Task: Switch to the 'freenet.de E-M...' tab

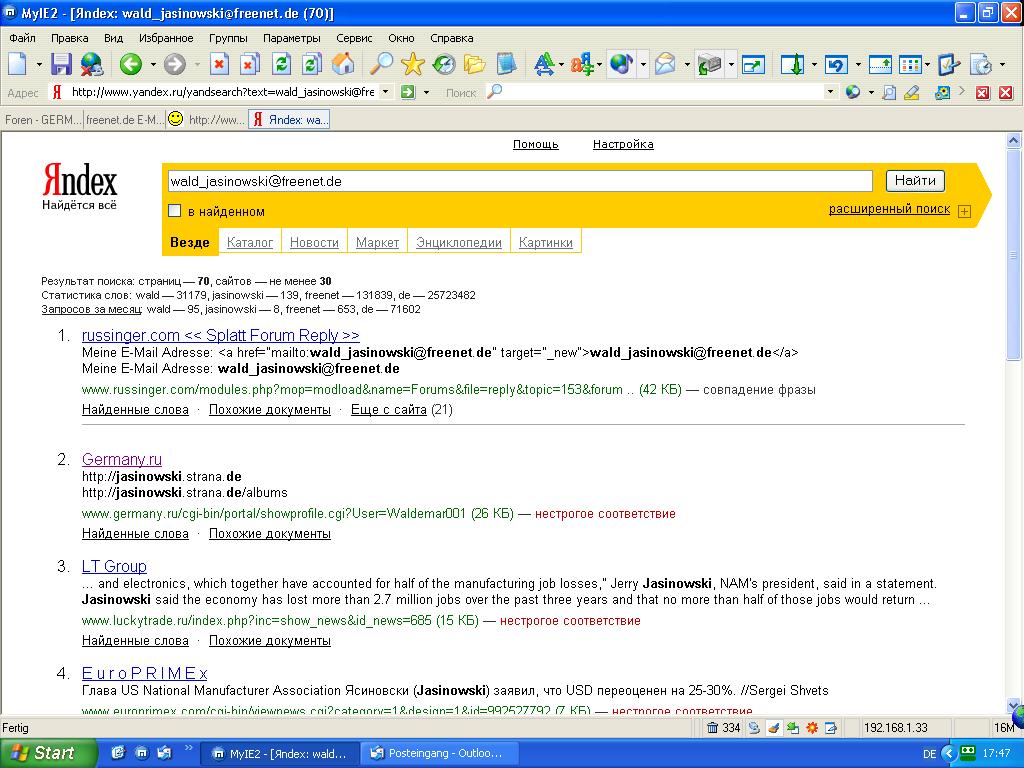Action: 124,120
